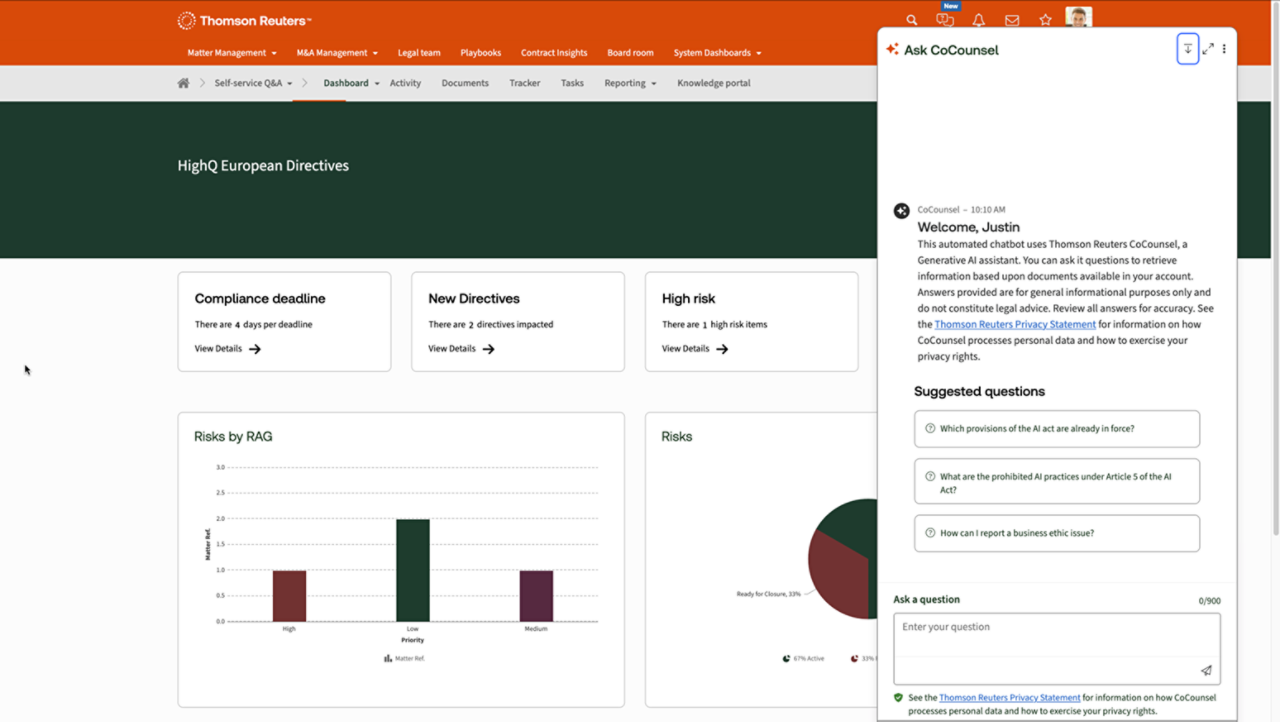The width and height of the screenshot is (1280, 722).
Task: Go to the home icon in breadcrumb
Action: [183, 83]
